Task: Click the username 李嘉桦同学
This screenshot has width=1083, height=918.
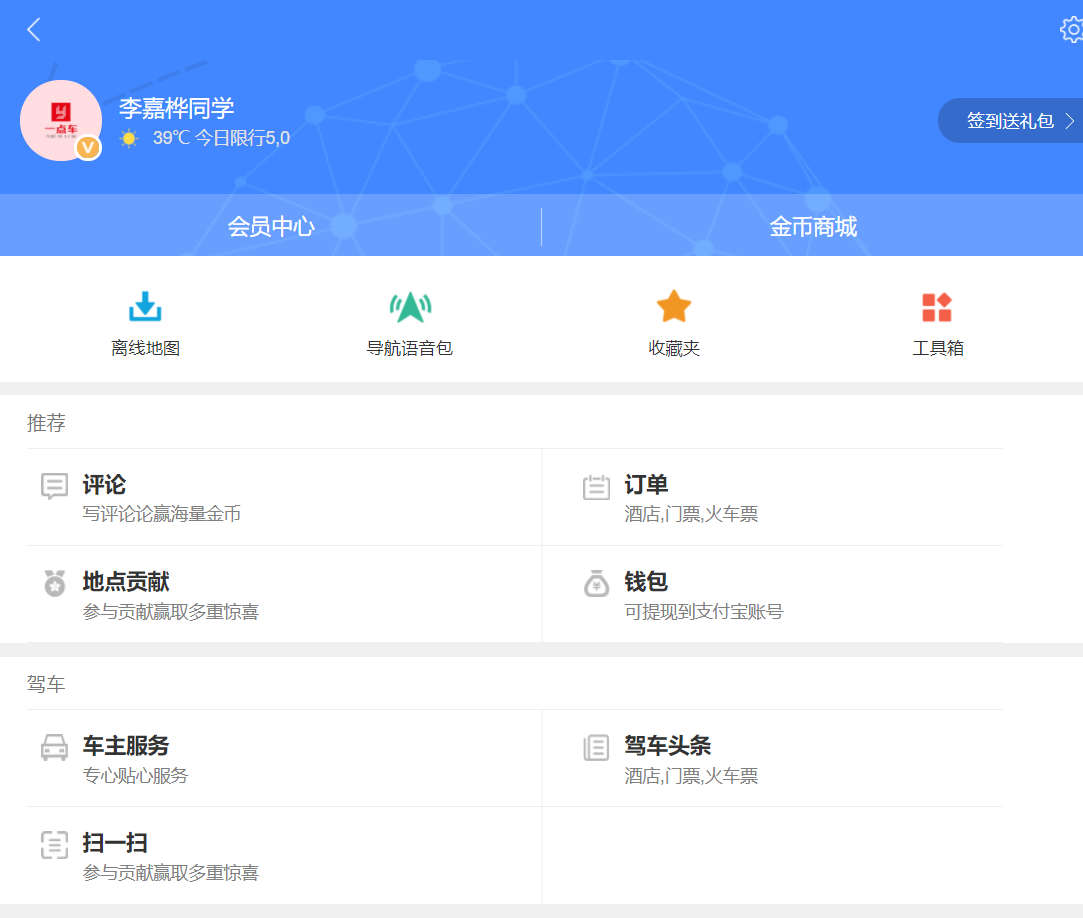Action: click(x=176, y=108)
